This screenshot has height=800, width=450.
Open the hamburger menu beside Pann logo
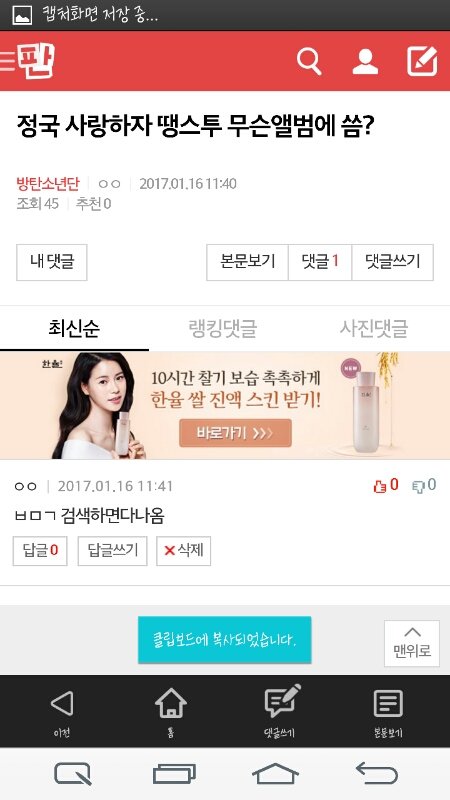pyautogui.click(x=7, y=61)
